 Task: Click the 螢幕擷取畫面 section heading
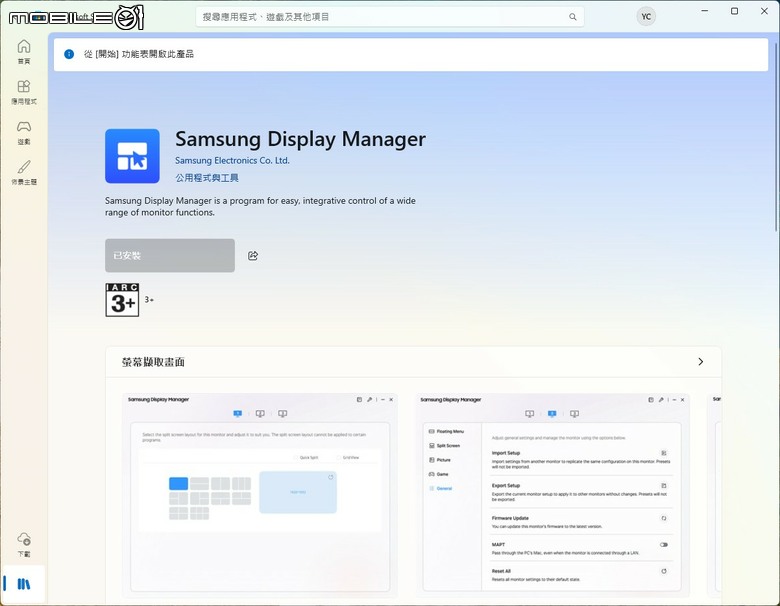153,362
